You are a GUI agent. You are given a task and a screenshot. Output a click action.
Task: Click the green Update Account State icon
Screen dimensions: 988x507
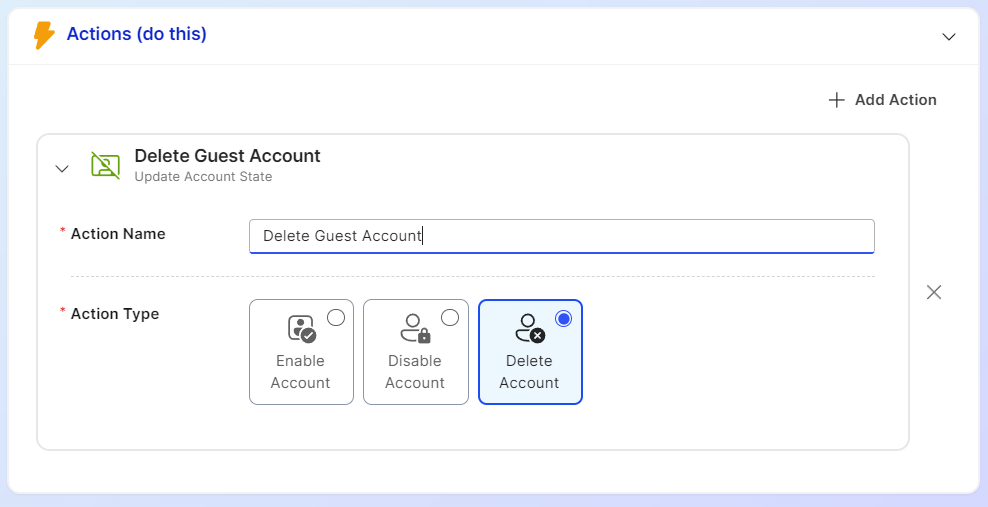pos(105,165)
